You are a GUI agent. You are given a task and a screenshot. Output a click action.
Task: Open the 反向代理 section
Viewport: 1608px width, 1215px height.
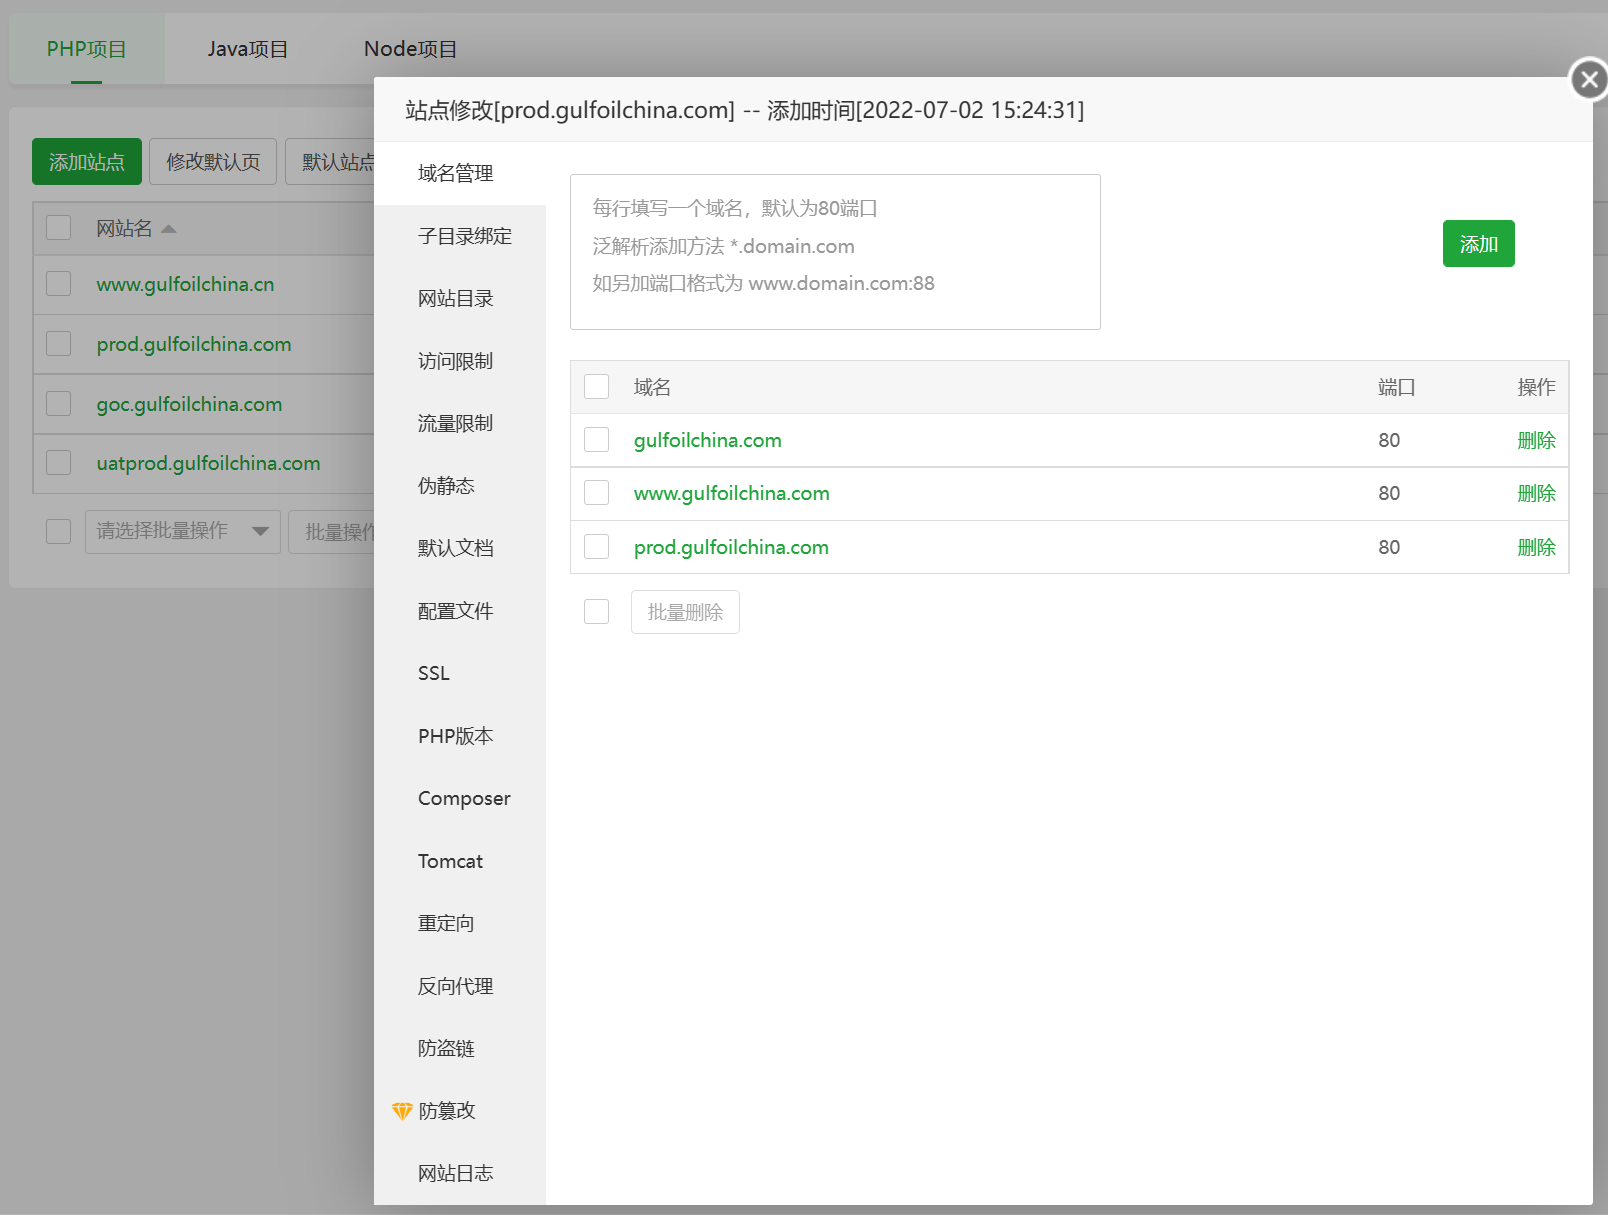pos(460,986)
